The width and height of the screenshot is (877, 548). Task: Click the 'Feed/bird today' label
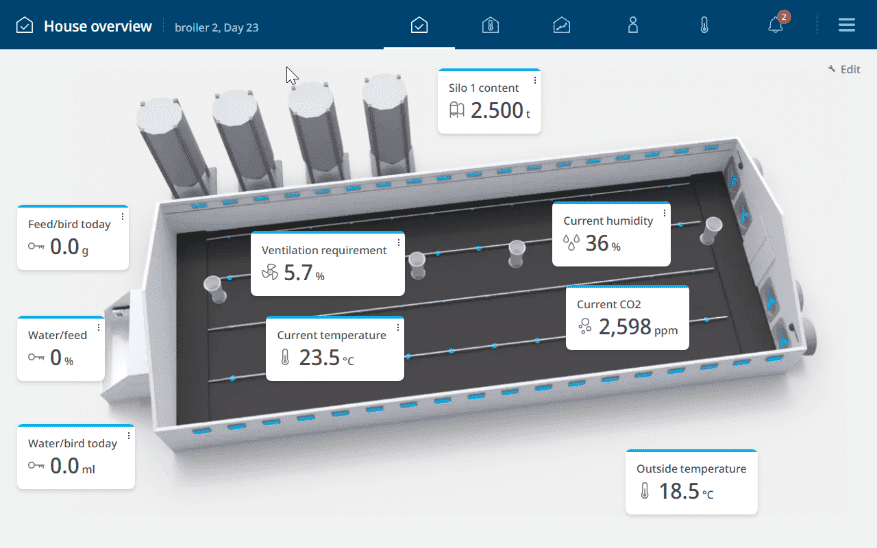69,224
